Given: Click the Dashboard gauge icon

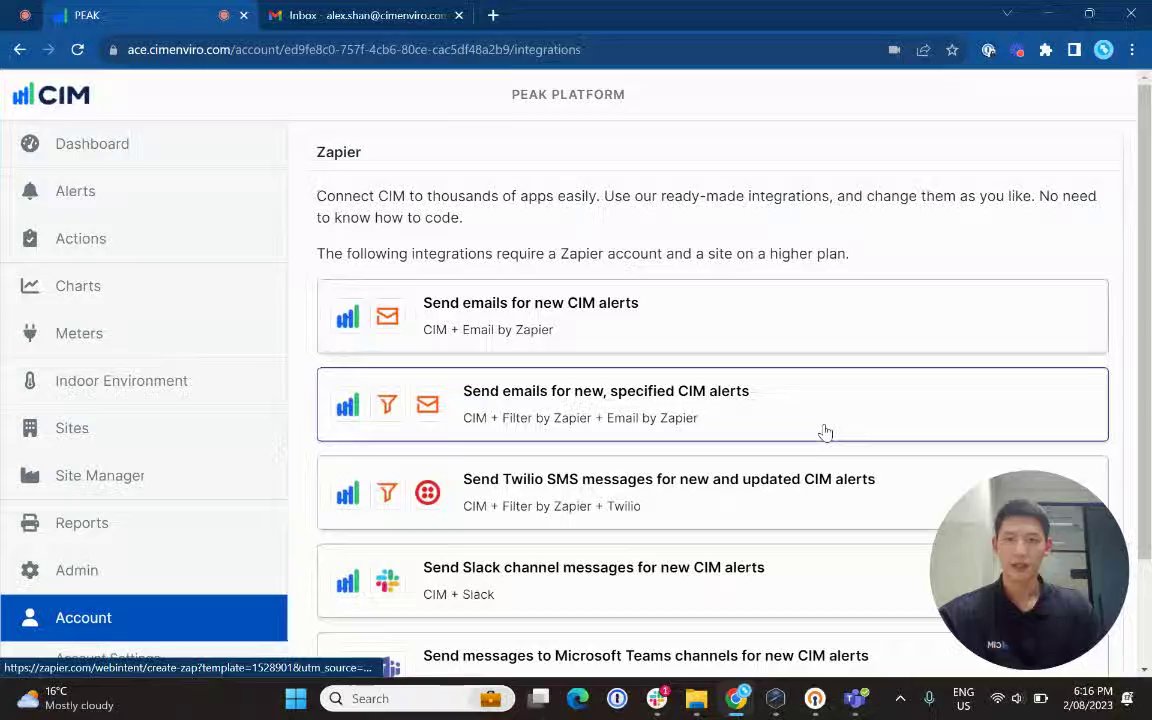Looking at the screenshot, I should [x=30, y=144].
